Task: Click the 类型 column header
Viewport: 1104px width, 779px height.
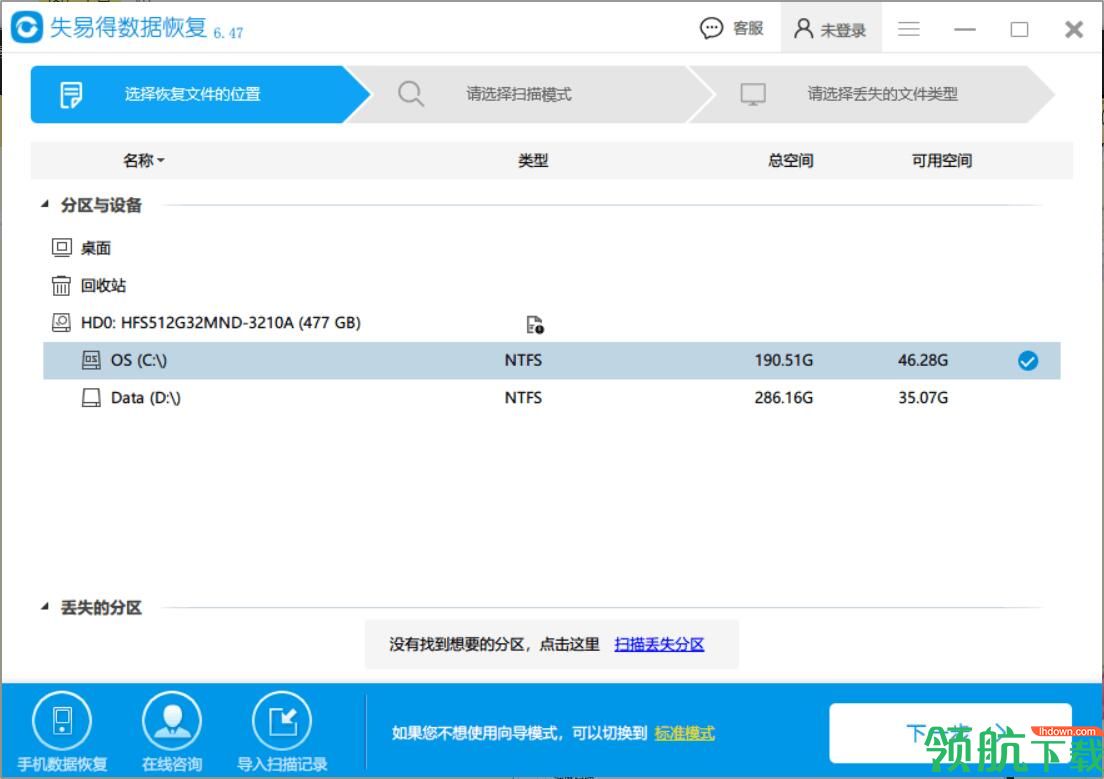Action: point(533,161)
